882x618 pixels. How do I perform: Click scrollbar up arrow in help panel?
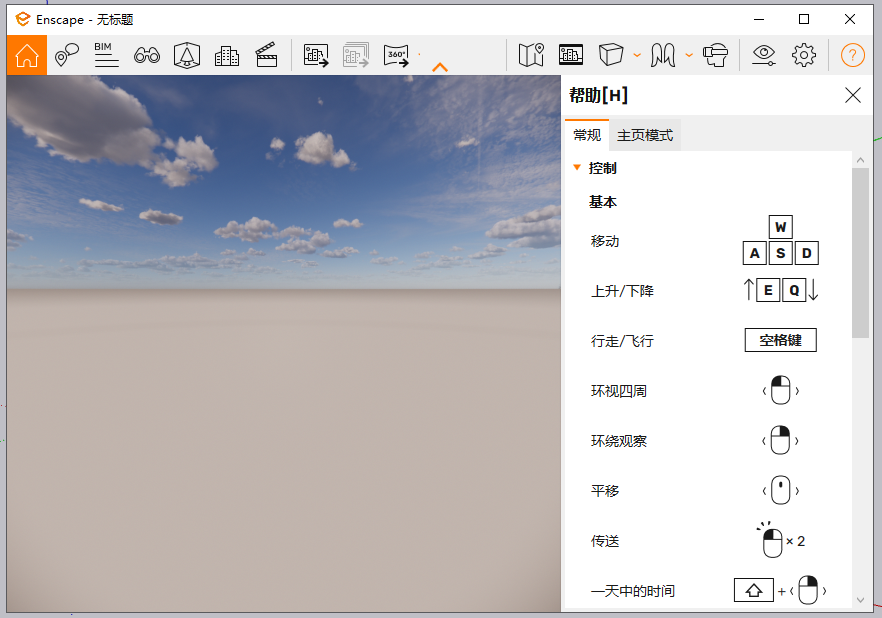coord(860,160)
